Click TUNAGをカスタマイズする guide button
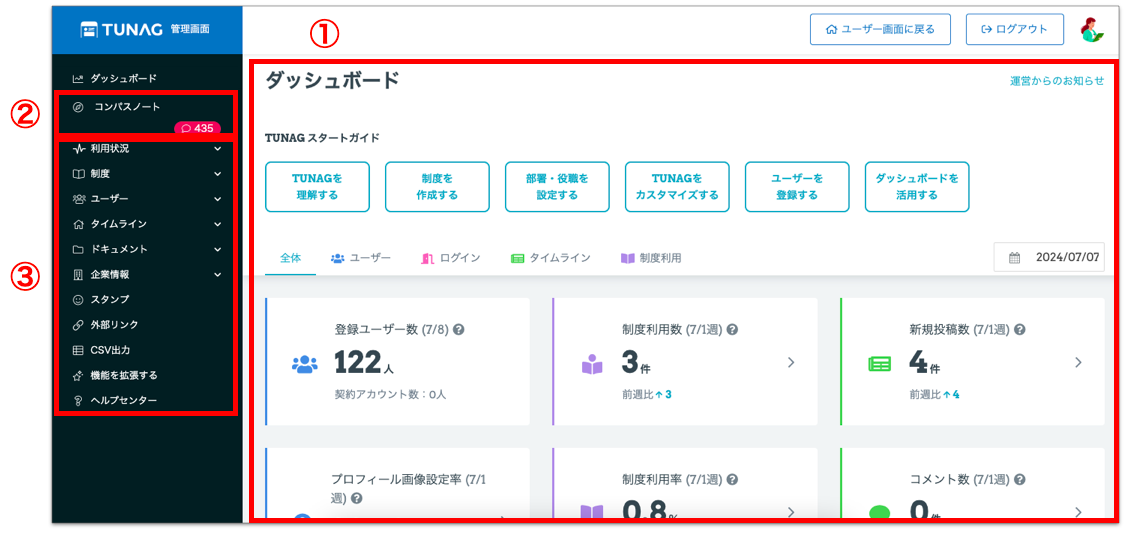 point(677,187)
